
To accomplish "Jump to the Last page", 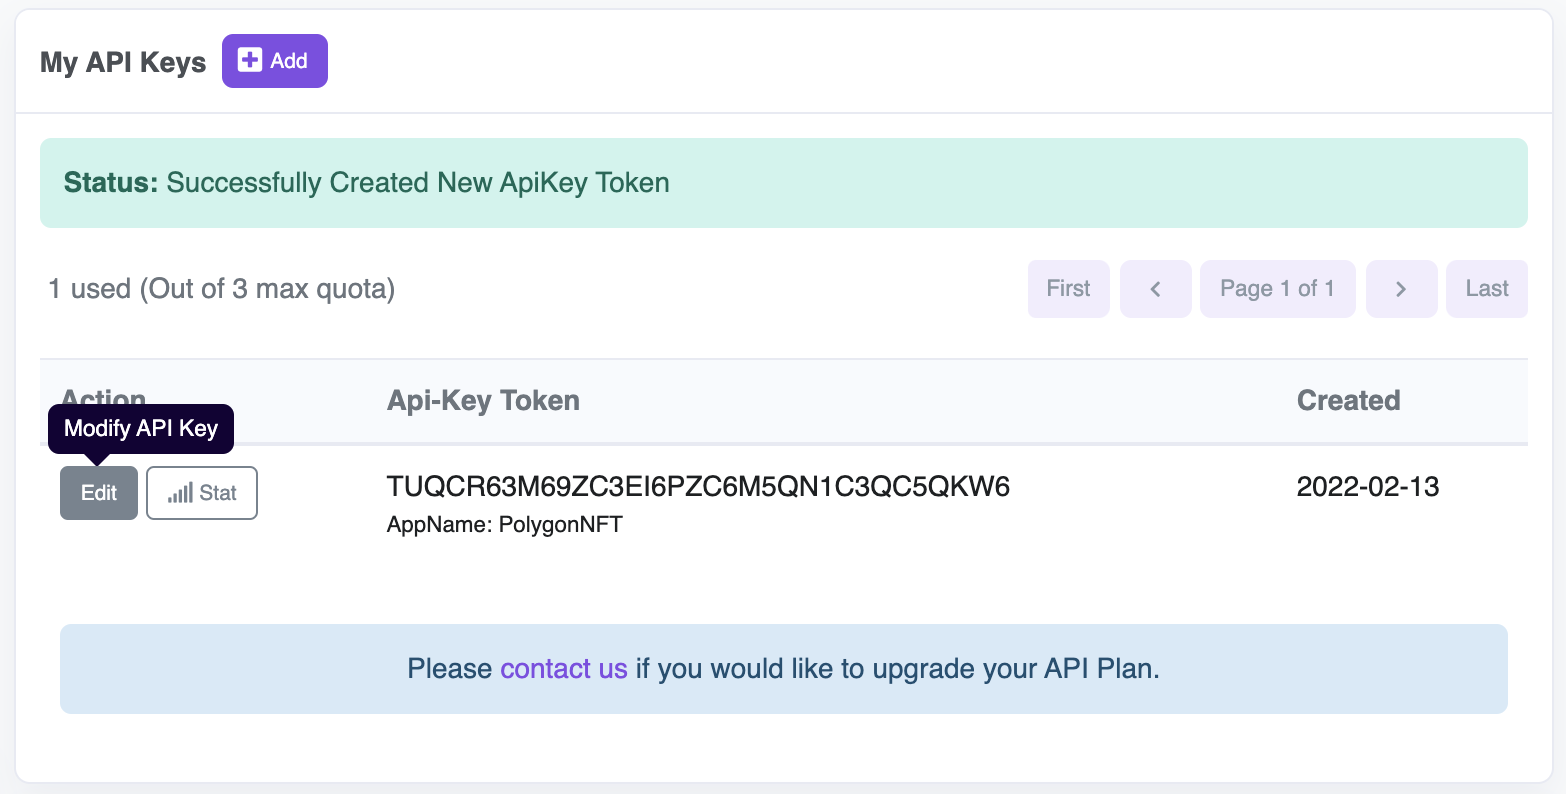I will click(x=1487, y=289).
